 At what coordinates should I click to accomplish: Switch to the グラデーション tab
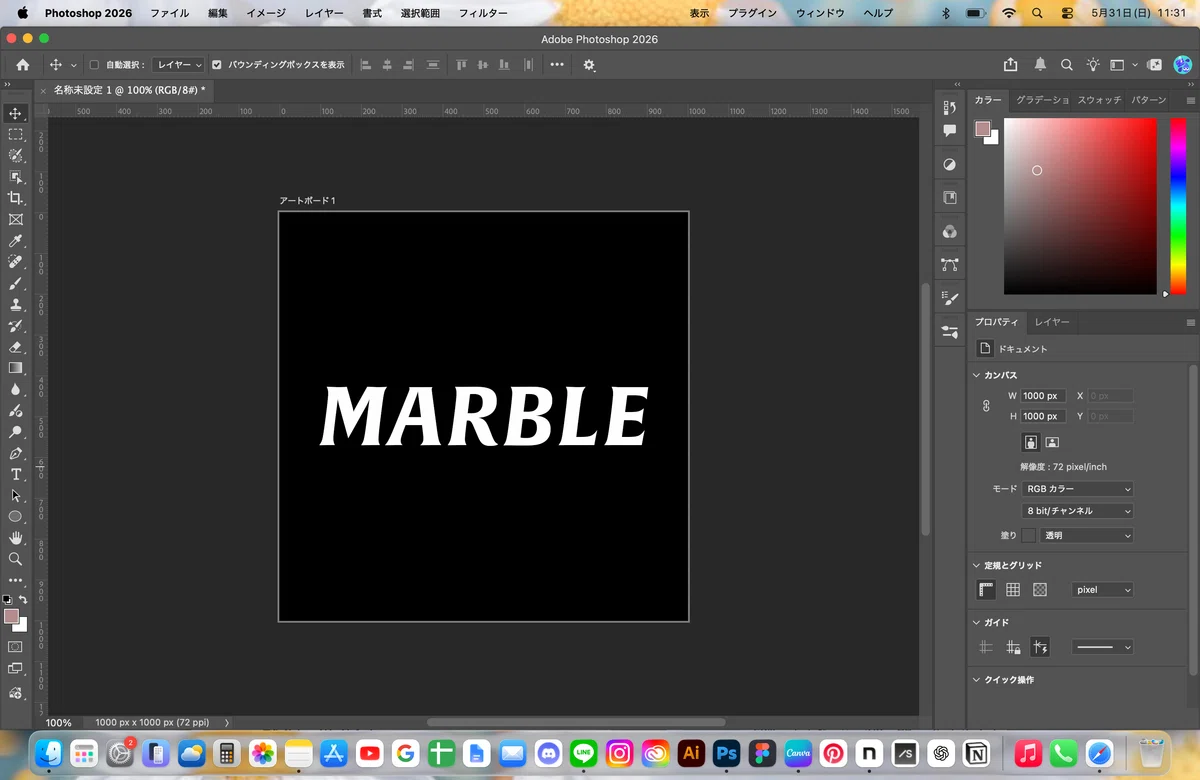click(x=1042, y=100)
